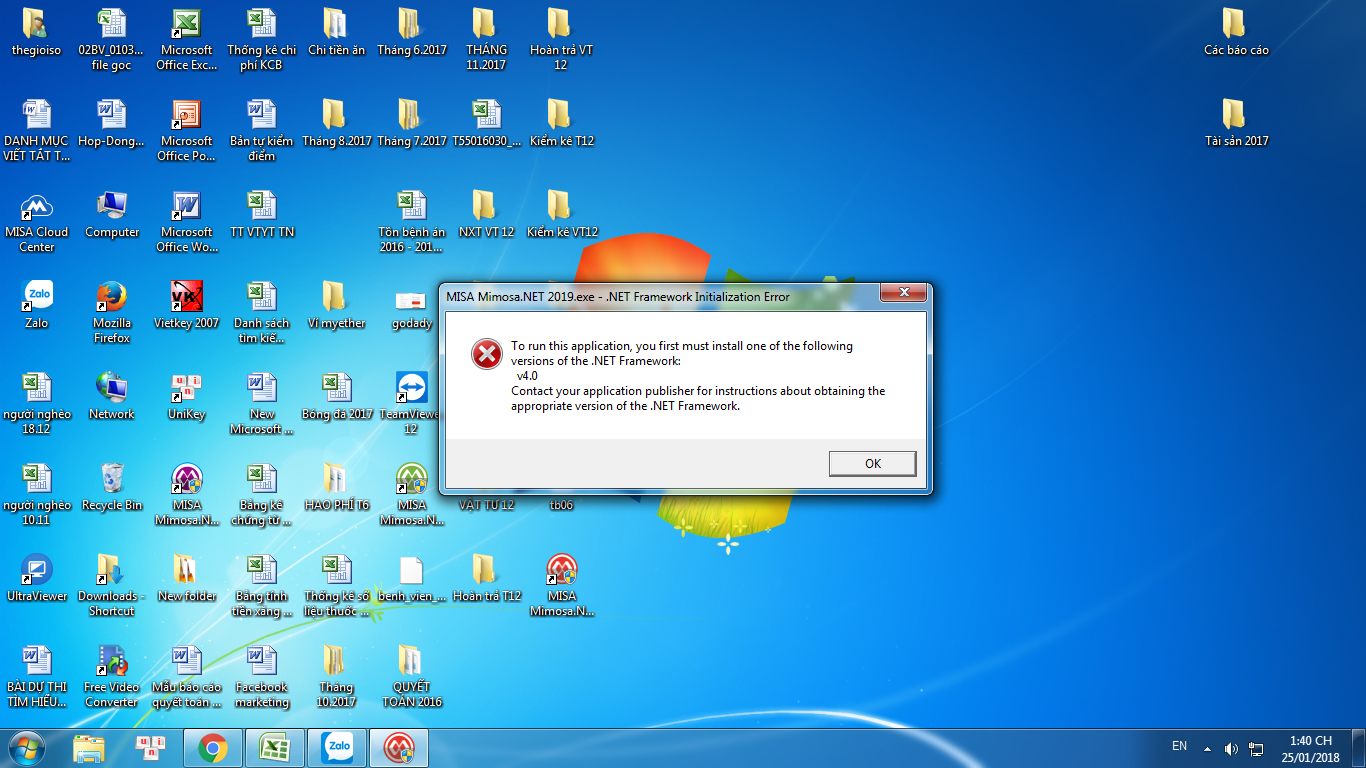Screen dimensions: 1366x768
Task: Select the TeamViewer 12 desktop icon
Action: point(411,404)
